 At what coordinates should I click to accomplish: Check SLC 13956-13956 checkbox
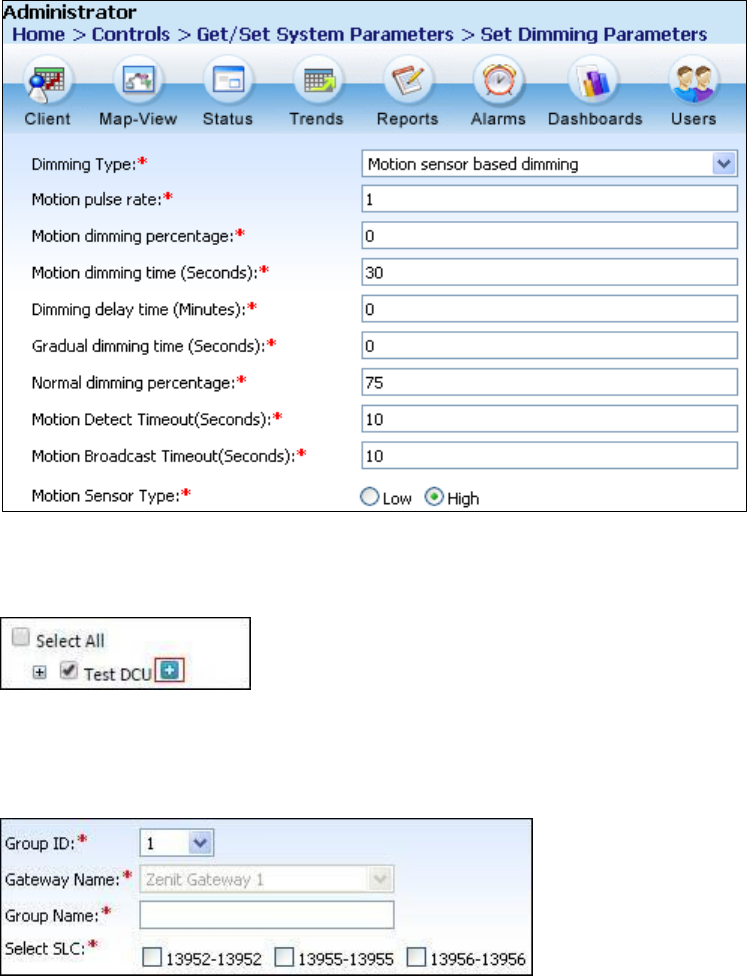pos(416,957)
